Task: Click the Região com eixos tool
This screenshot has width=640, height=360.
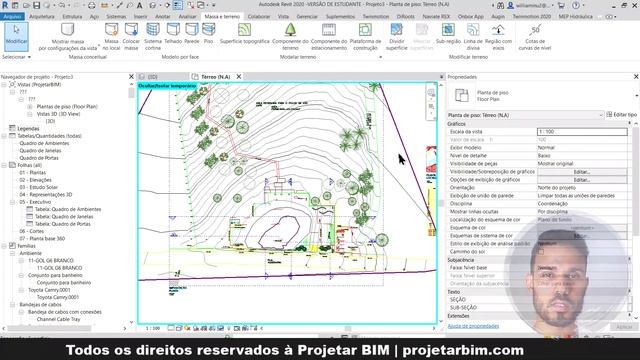Action: click(x=498, y=37)
